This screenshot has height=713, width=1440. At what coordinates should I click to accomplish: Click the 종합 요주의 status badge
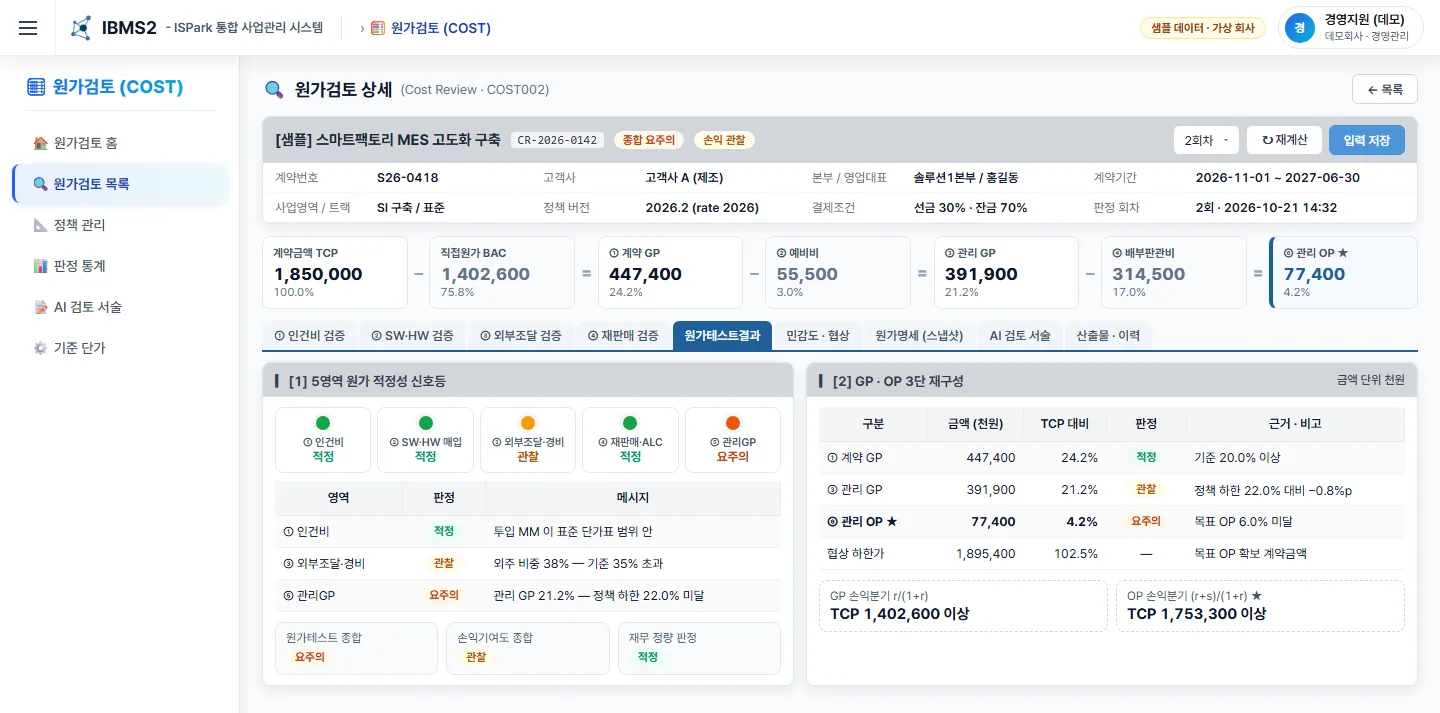tap(649, 140)
